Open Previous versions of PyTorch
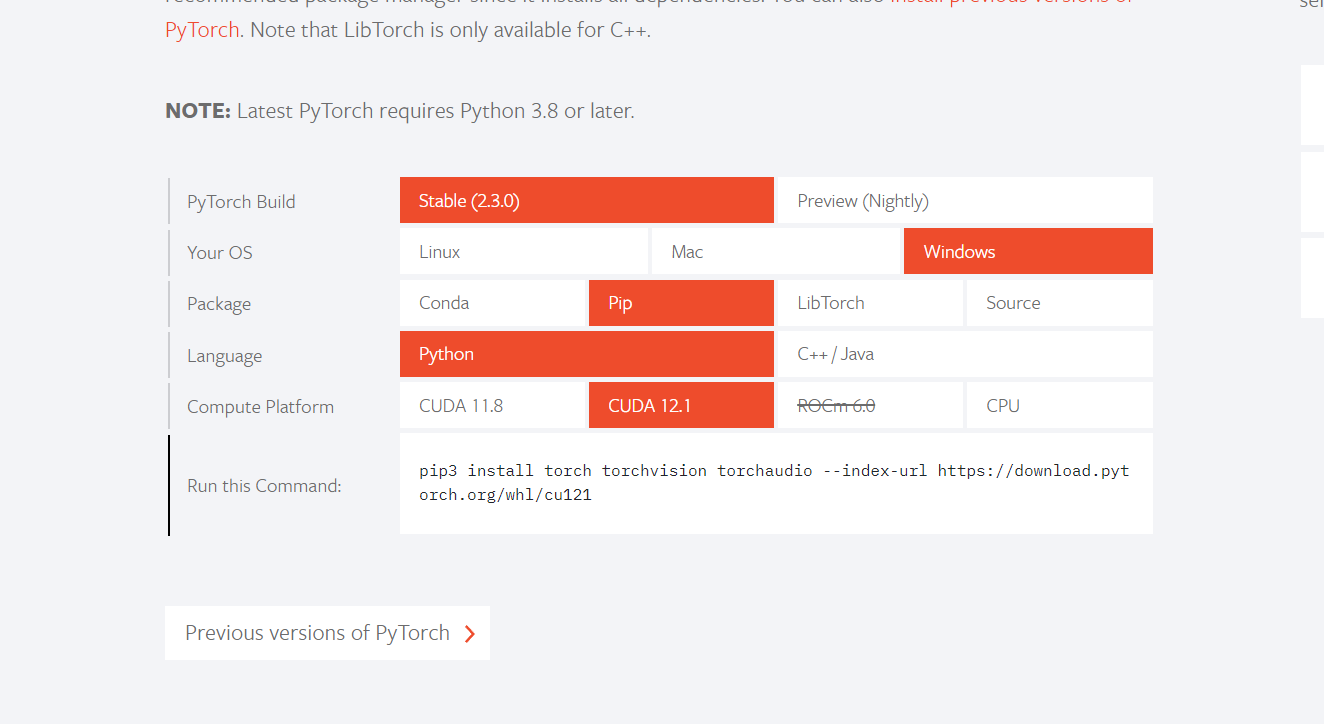 coord(327,633)
